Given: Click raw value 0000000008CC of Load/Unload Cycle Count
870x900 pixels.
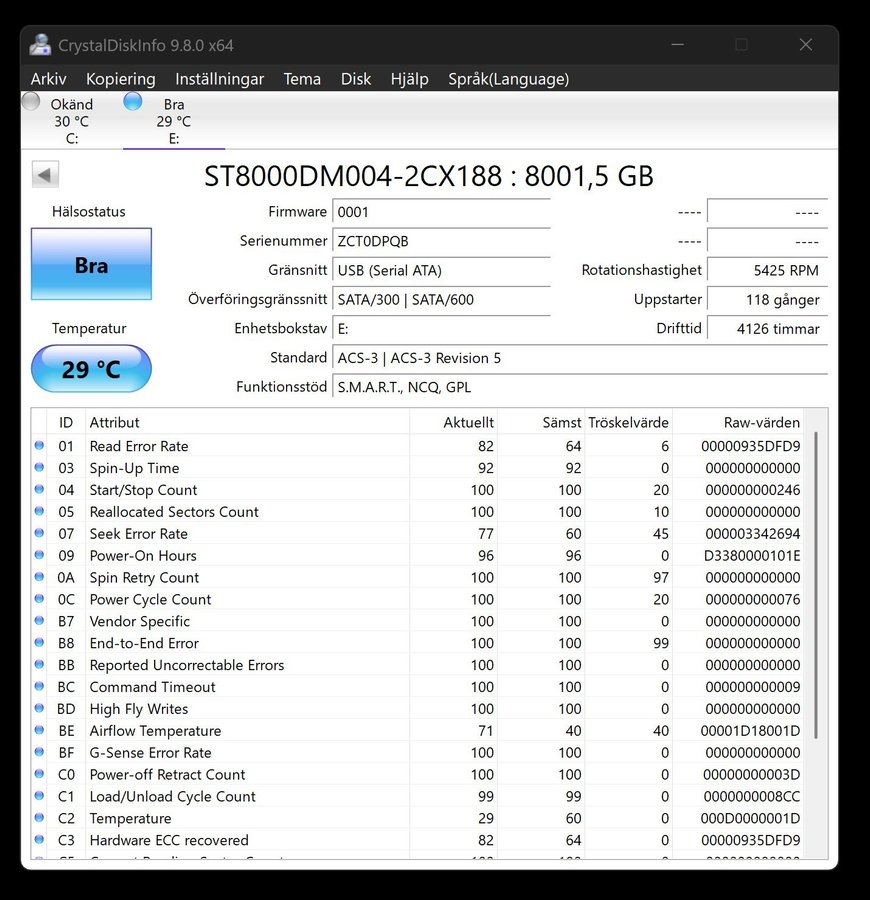Looking at the screenshot, I should pyautogui.click(x=752, y=797).
